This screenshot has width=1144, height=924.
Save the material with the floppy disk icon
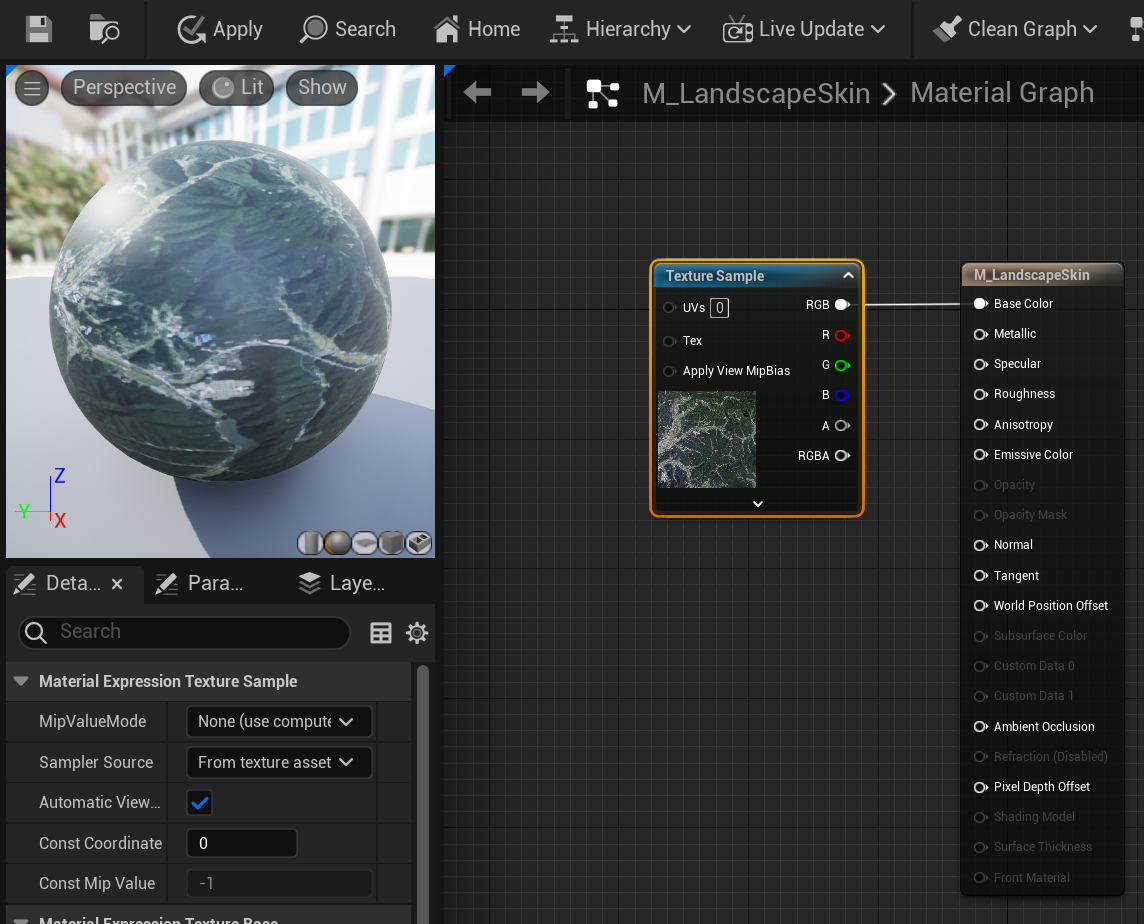coord(39,29)
